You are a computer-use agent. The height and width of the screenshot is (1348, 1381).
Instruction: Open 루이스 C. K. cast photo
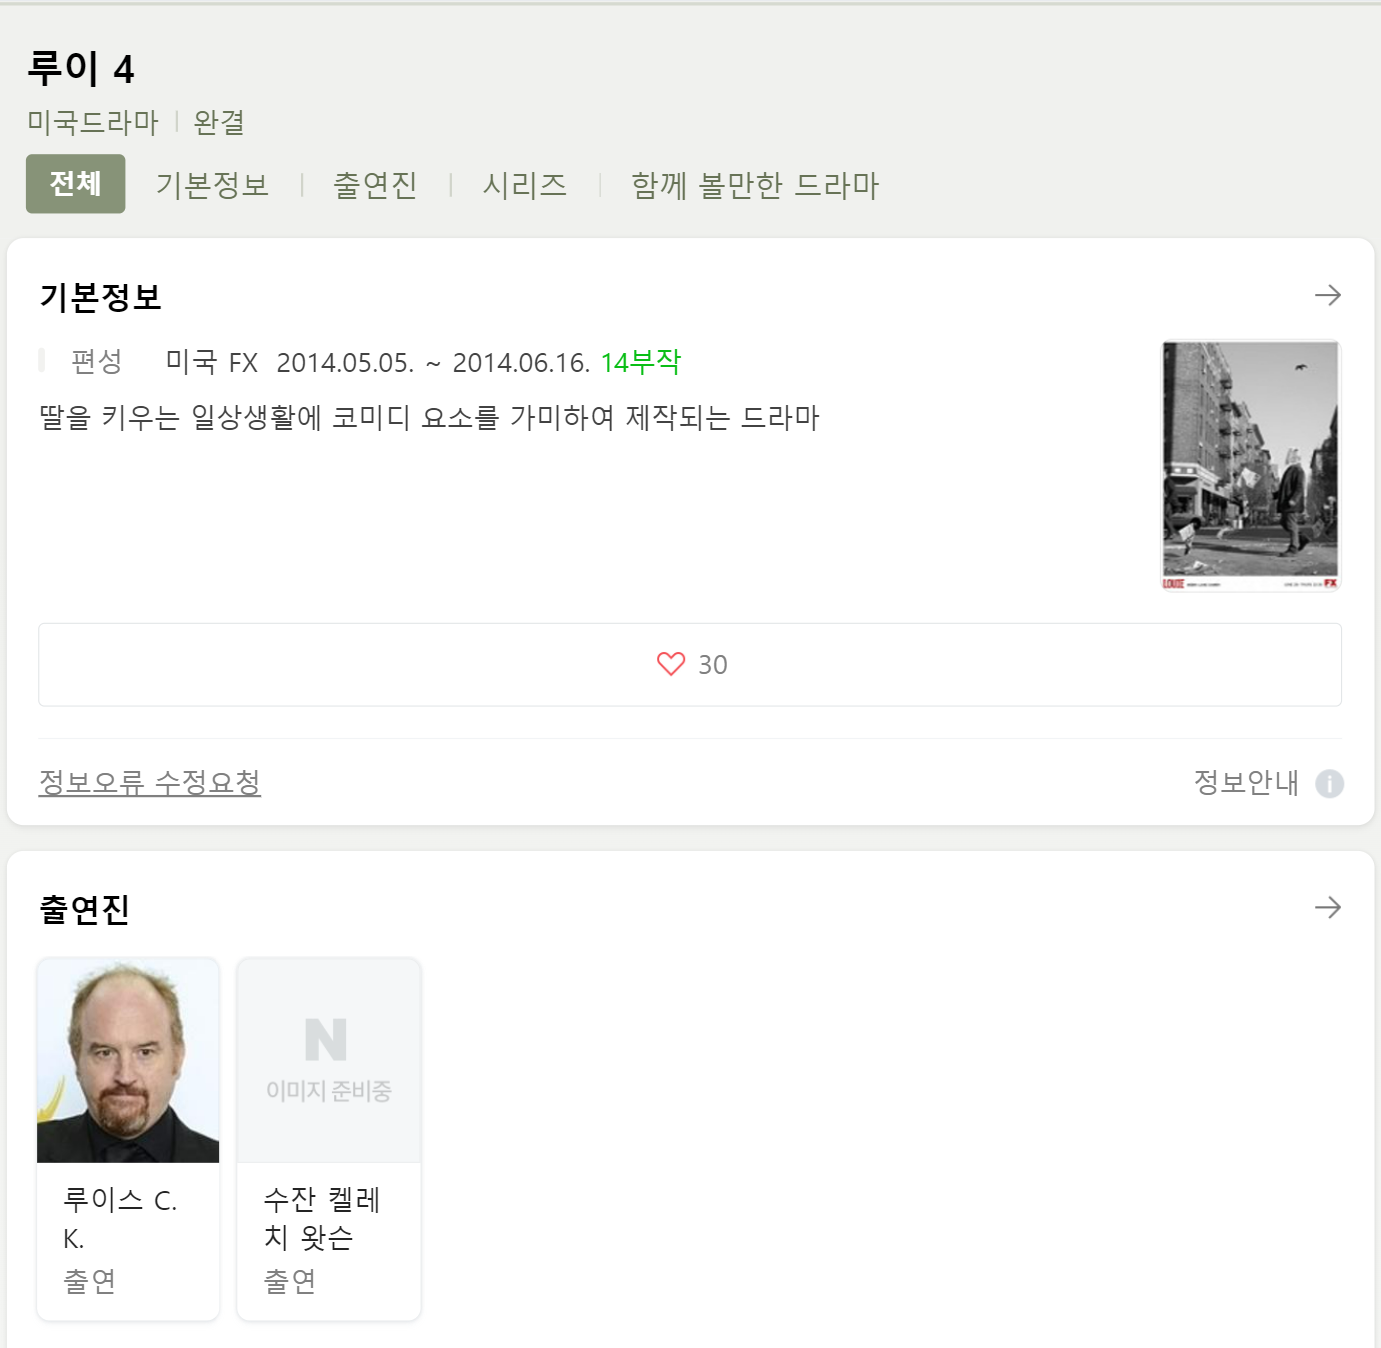pos(128,1061)
